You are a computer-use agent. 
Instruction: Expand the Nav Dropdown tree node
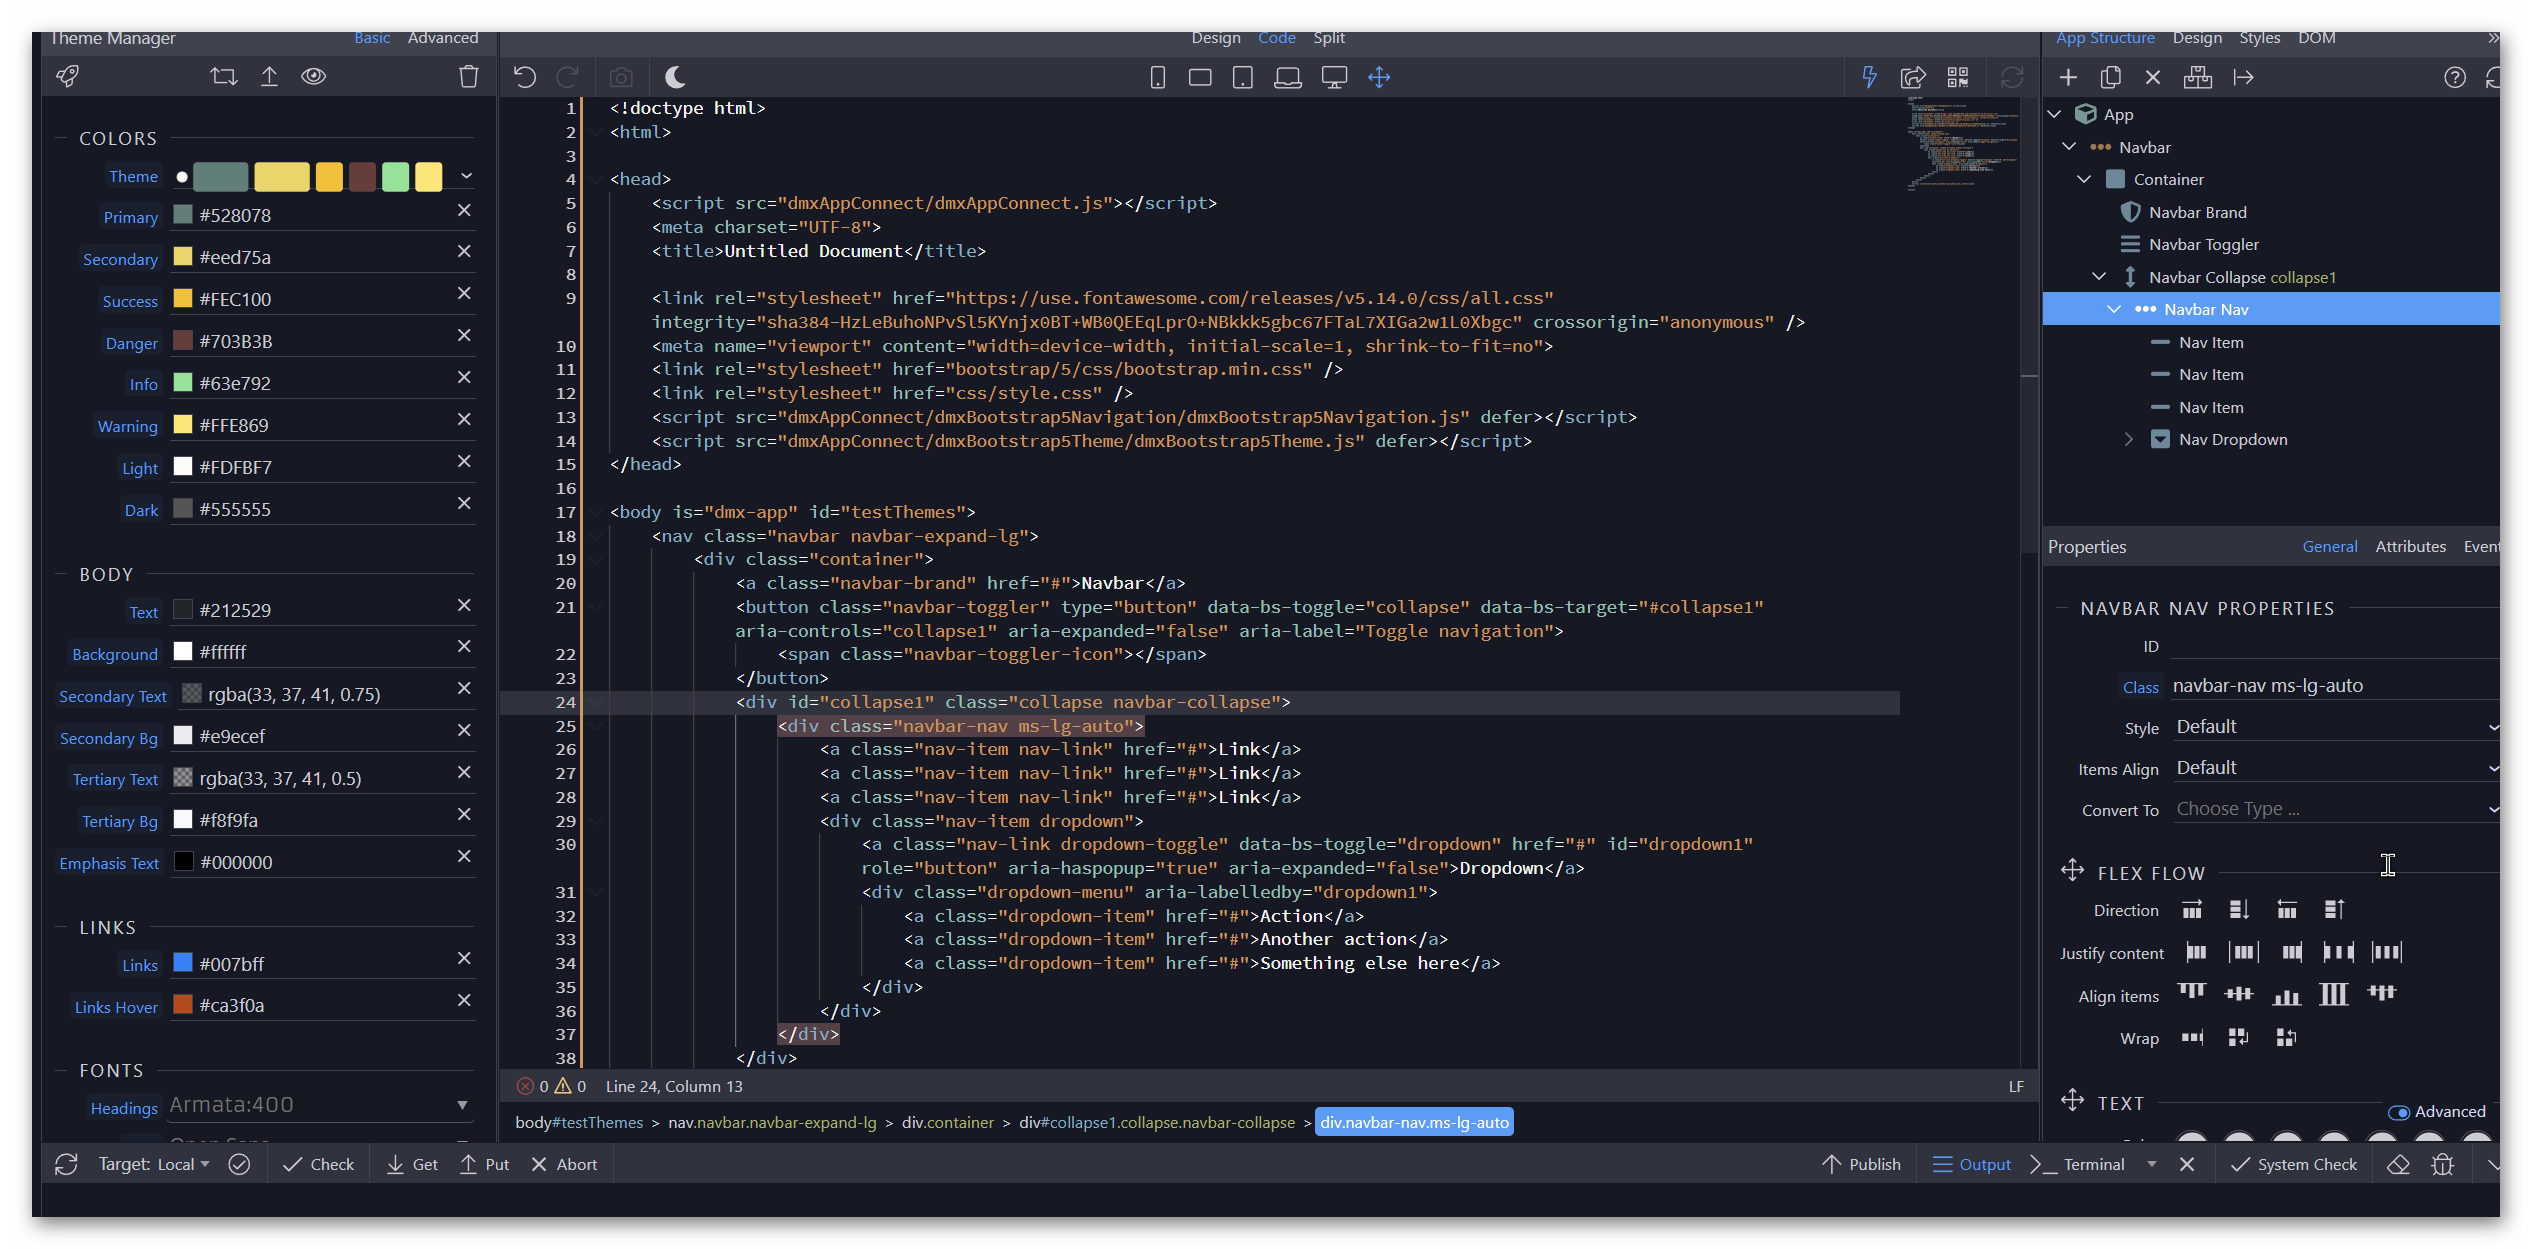point(2129,439)
